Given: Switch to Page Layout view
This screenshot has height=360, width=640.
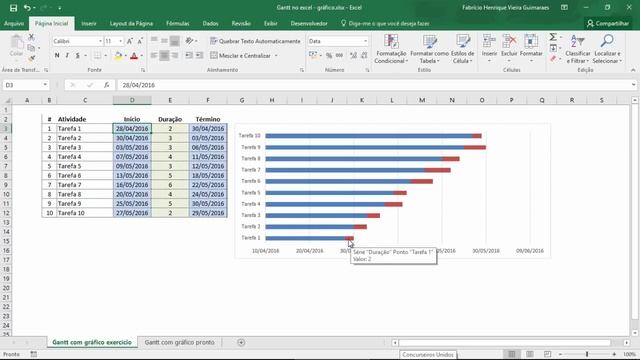Looking at the screenshot, I should click(530, 354).
